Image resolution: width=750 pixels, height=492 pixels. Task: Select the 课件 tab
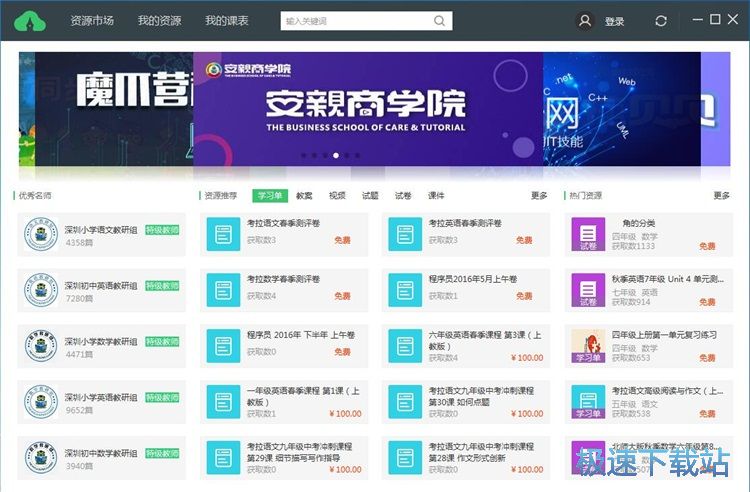(x=436, y=196)
